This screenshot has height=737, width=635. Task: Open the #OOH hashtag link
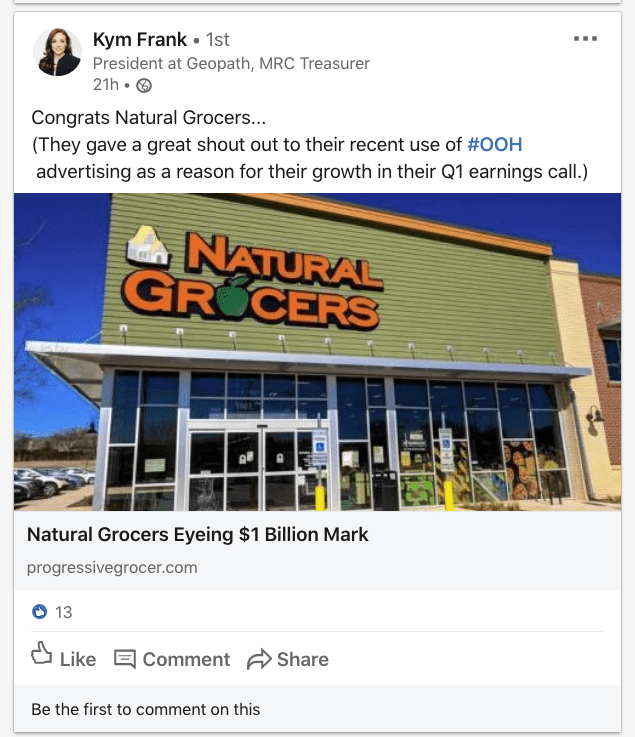(x=494, y=145)
